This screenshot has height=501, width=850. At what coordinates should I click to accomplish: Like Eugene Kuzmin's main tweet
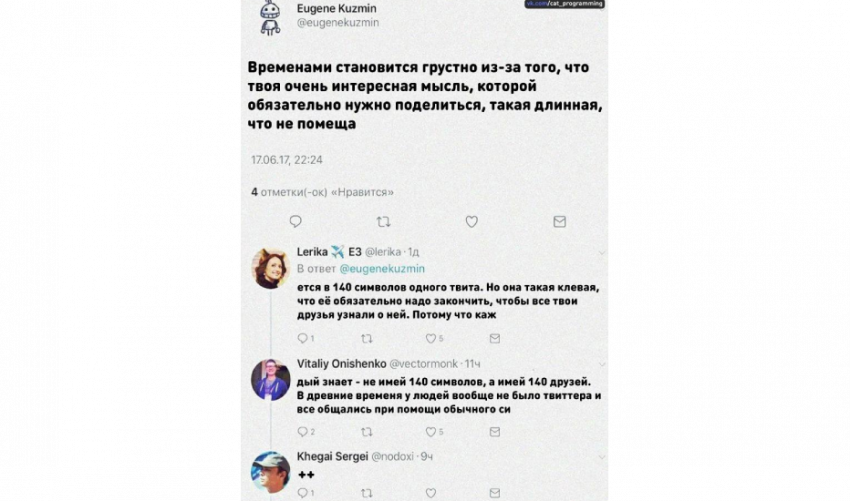[x=472, y=221]
